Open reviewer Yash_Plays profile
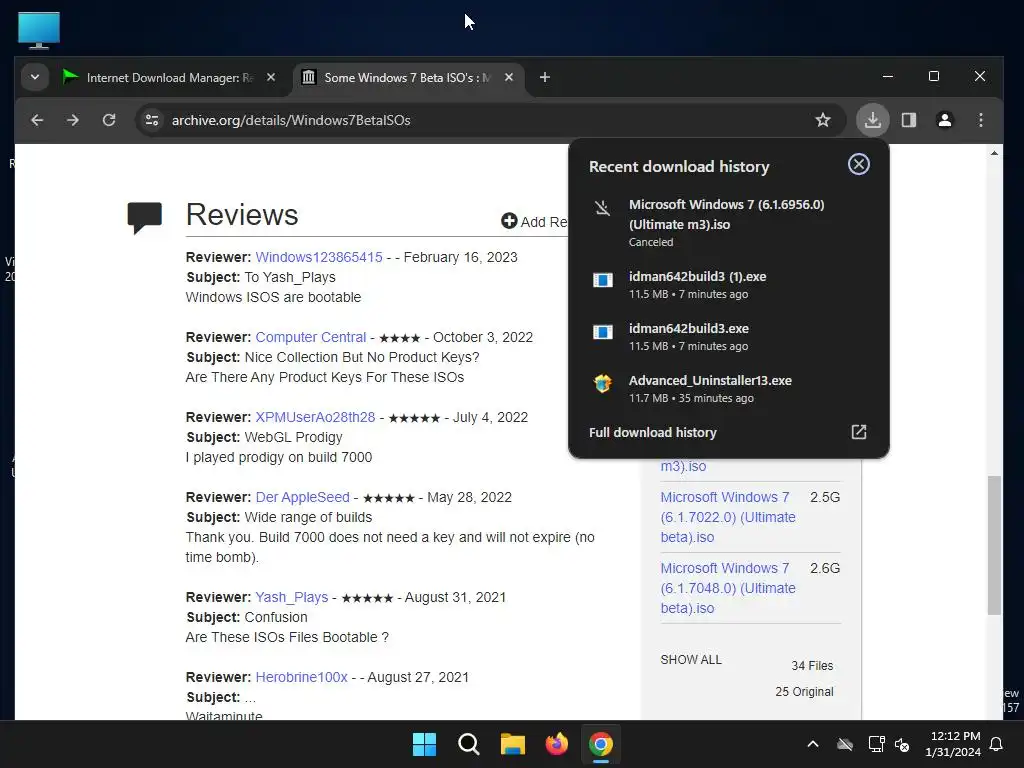The image size is (1024, 768). [x=291, y=597]
